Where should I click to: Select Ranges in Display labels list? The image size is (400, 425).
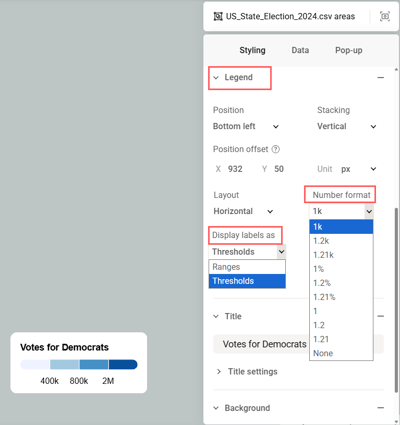(x=247, y=267)
